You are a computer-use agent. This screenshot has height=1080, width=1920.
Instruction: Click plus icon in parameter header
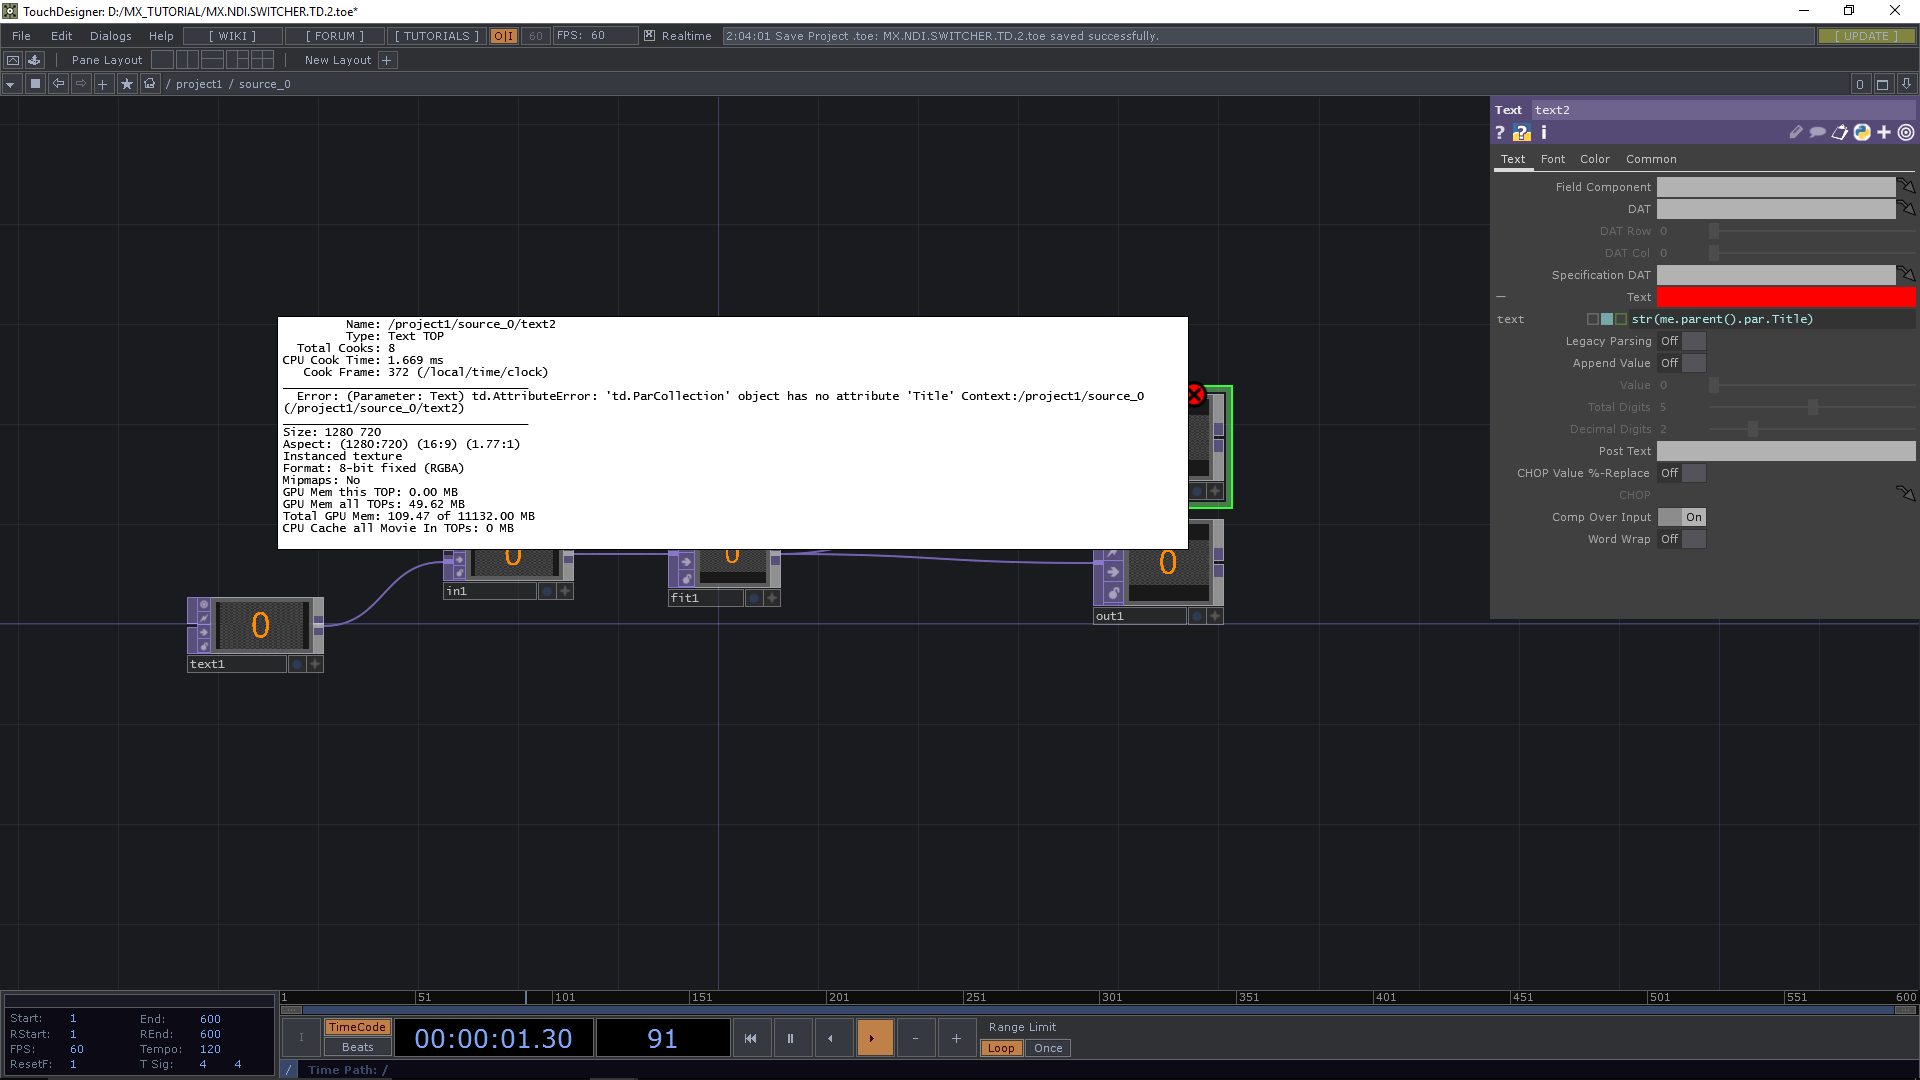point(1884,132)
